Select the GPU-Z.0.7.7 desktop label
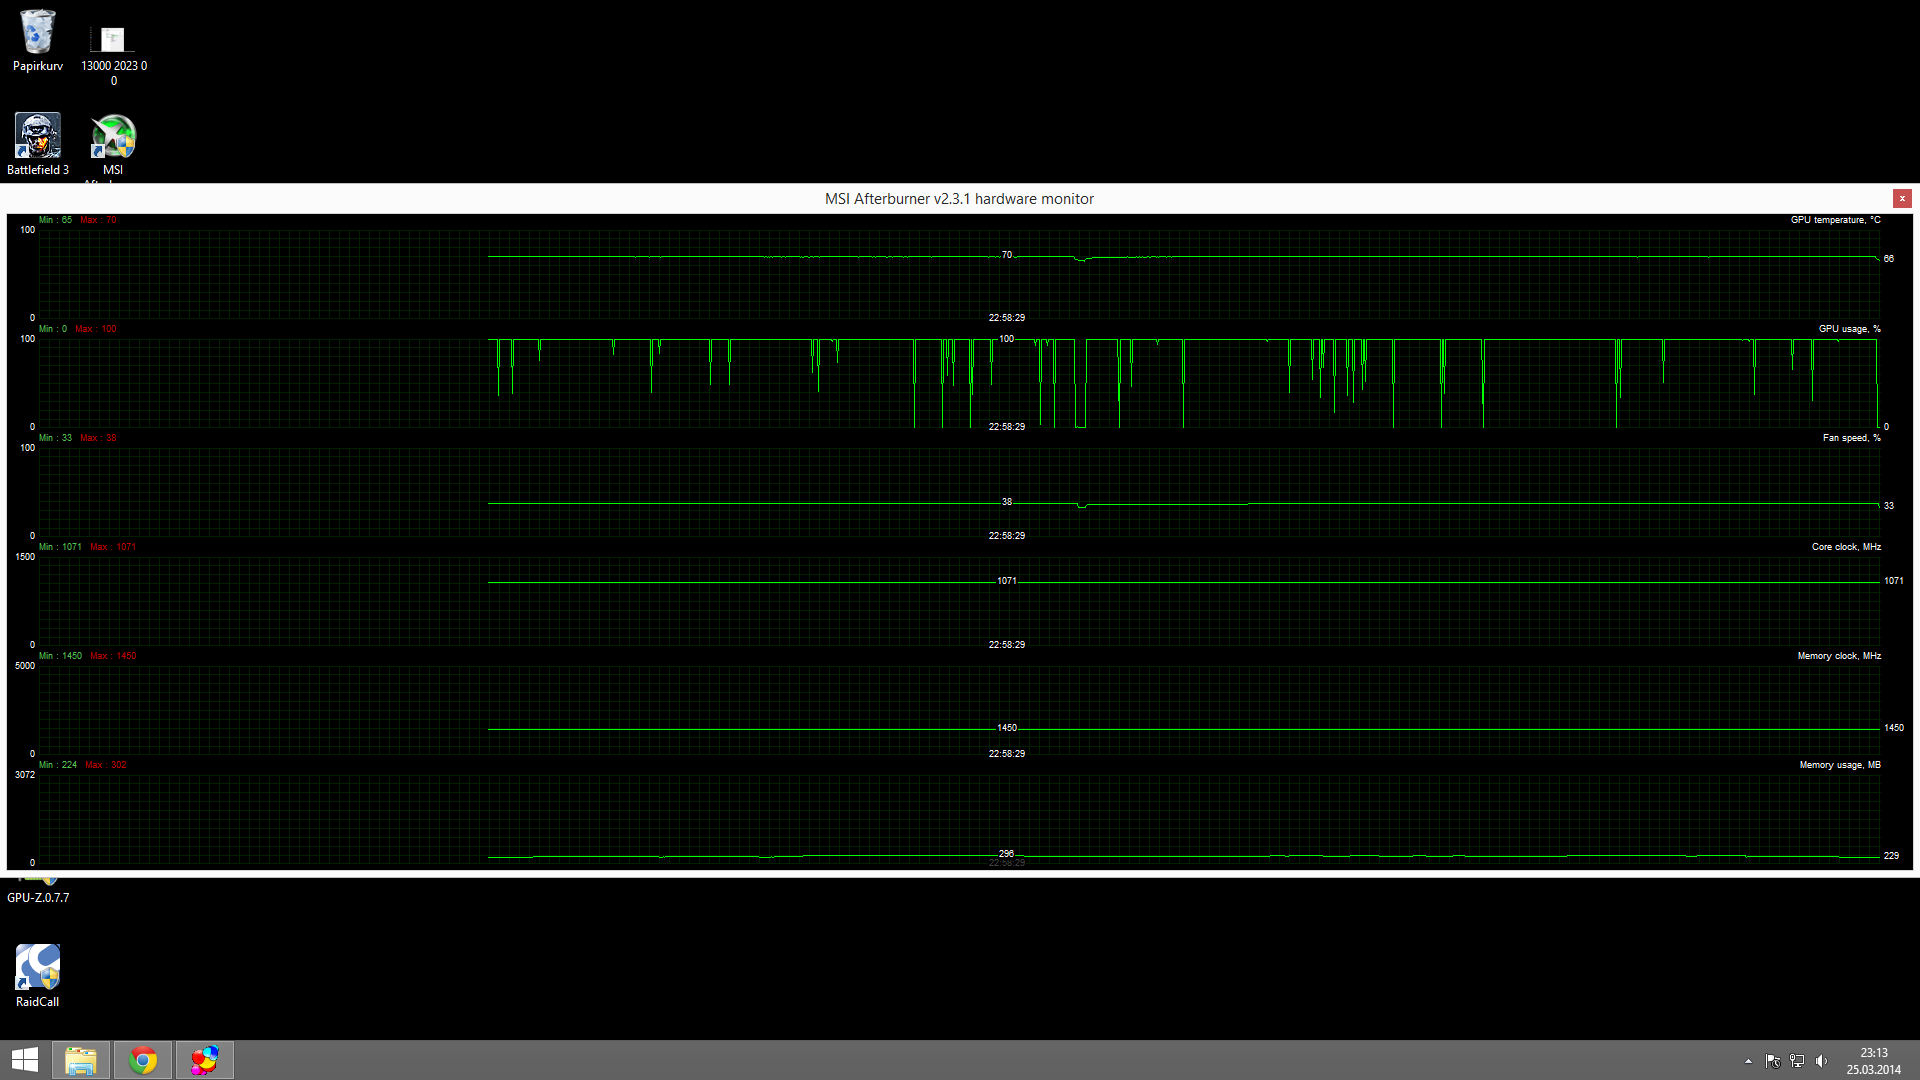The width and height of the screenshot is (1920, 1080). click(x=38, y=898)
